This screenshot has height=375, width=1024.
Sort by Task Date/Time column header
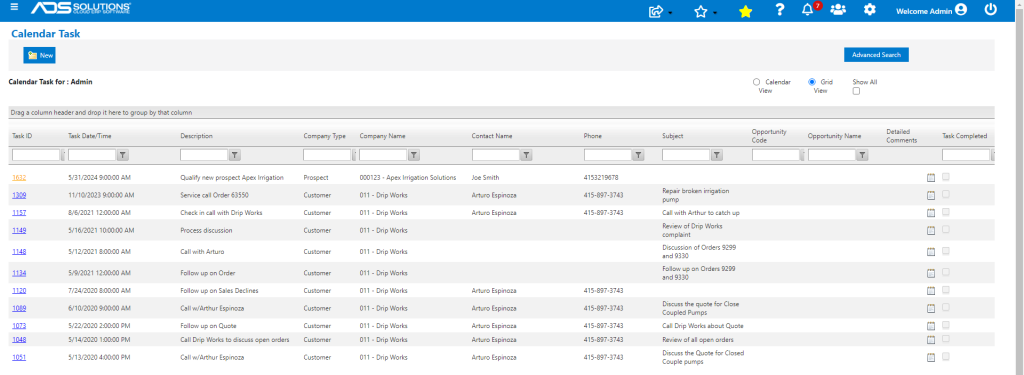[90, 136]
